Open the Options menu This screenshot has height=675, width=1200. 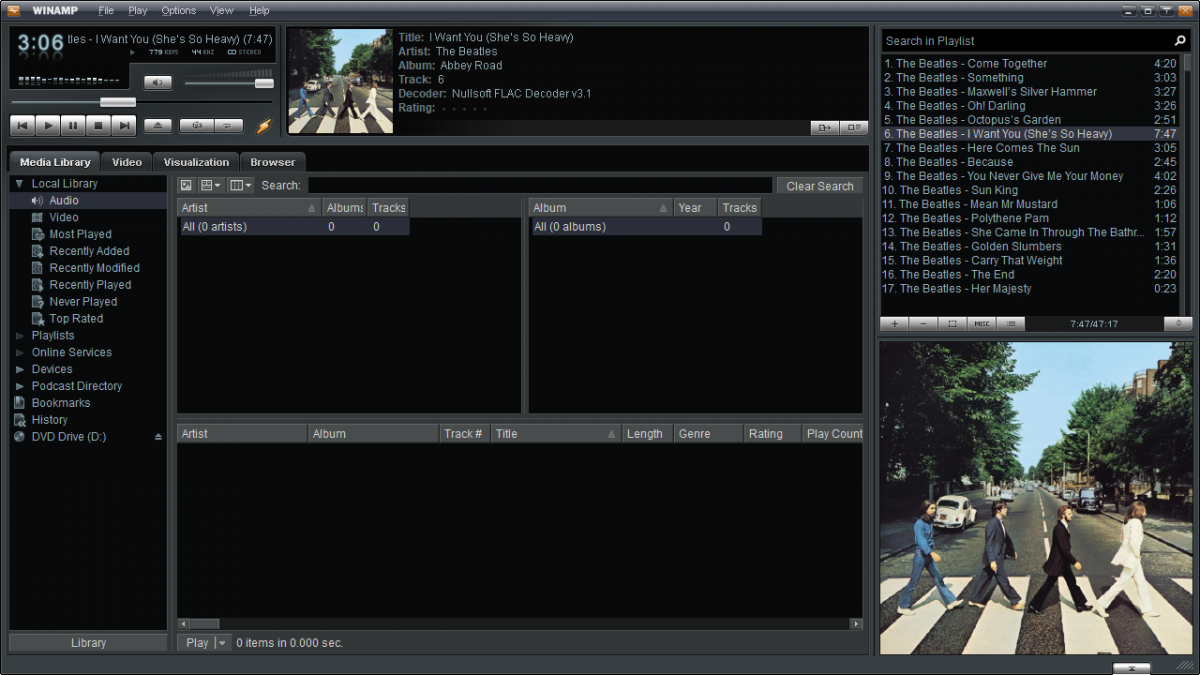[178, 10]
